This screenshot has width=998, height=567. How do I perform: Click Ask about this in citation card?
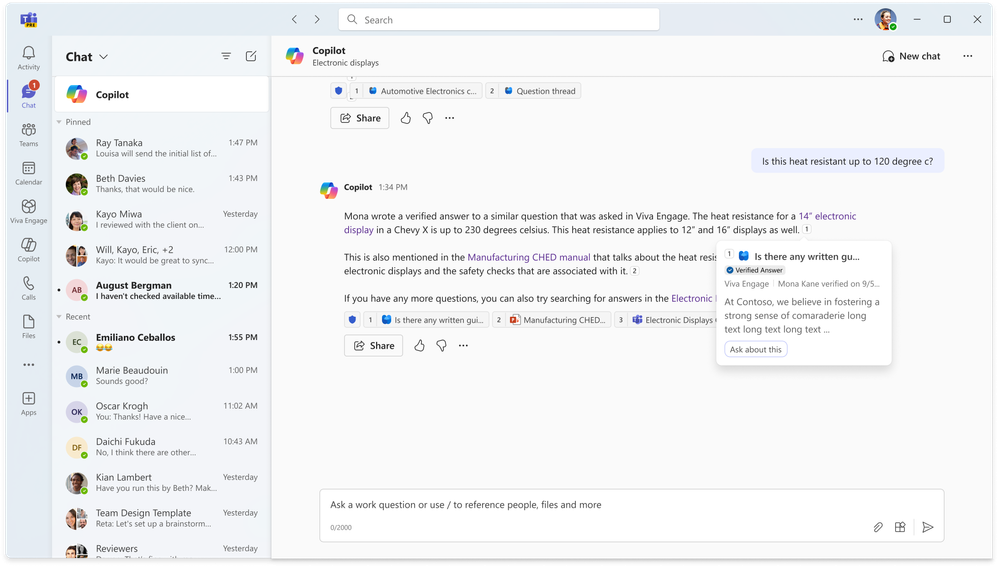[756, 349]
